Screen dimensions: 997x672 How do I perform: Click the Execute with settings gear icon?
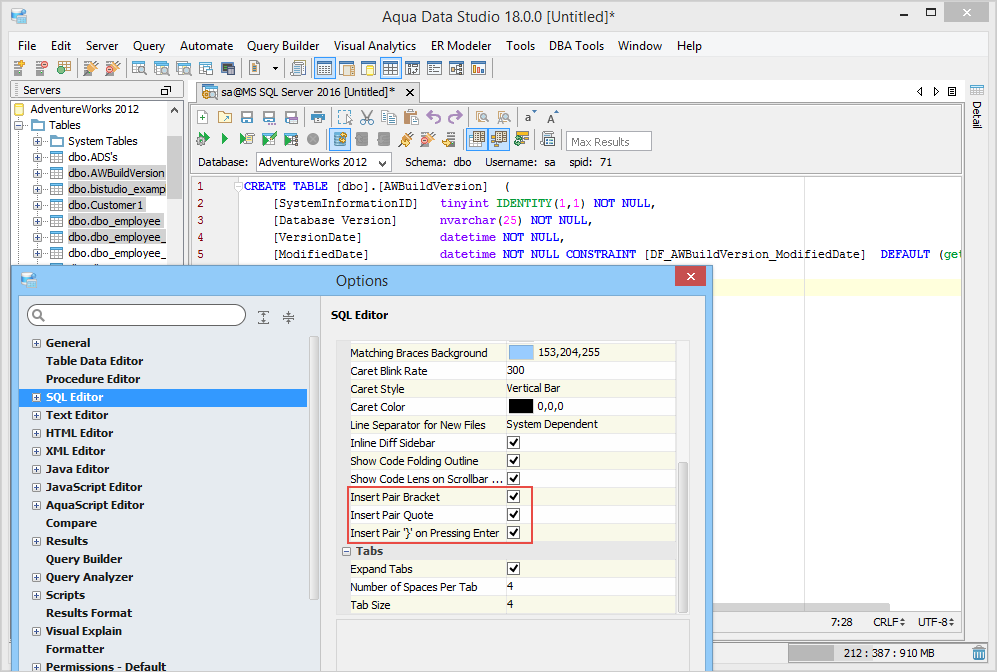coord(203,139)
